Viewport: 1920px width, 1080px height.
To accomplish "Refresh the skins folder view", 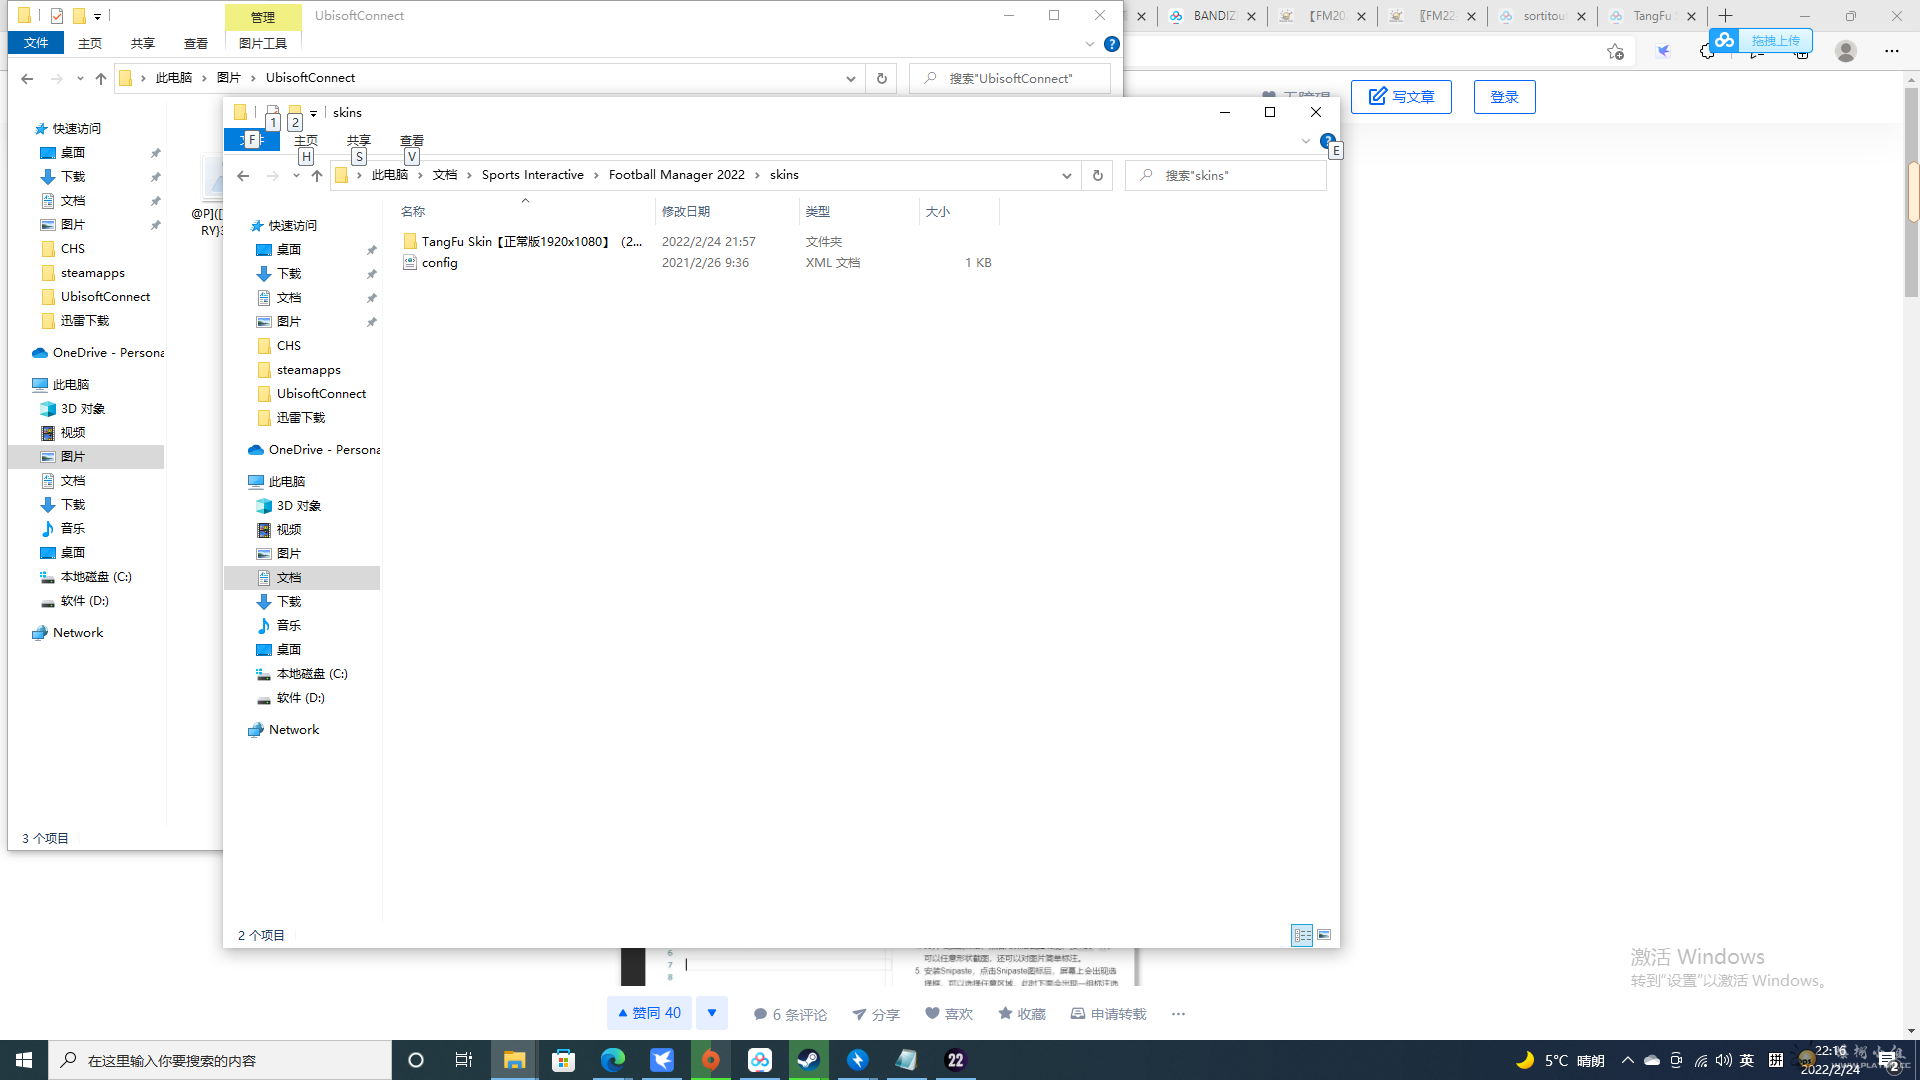I will pos(1097,176).
